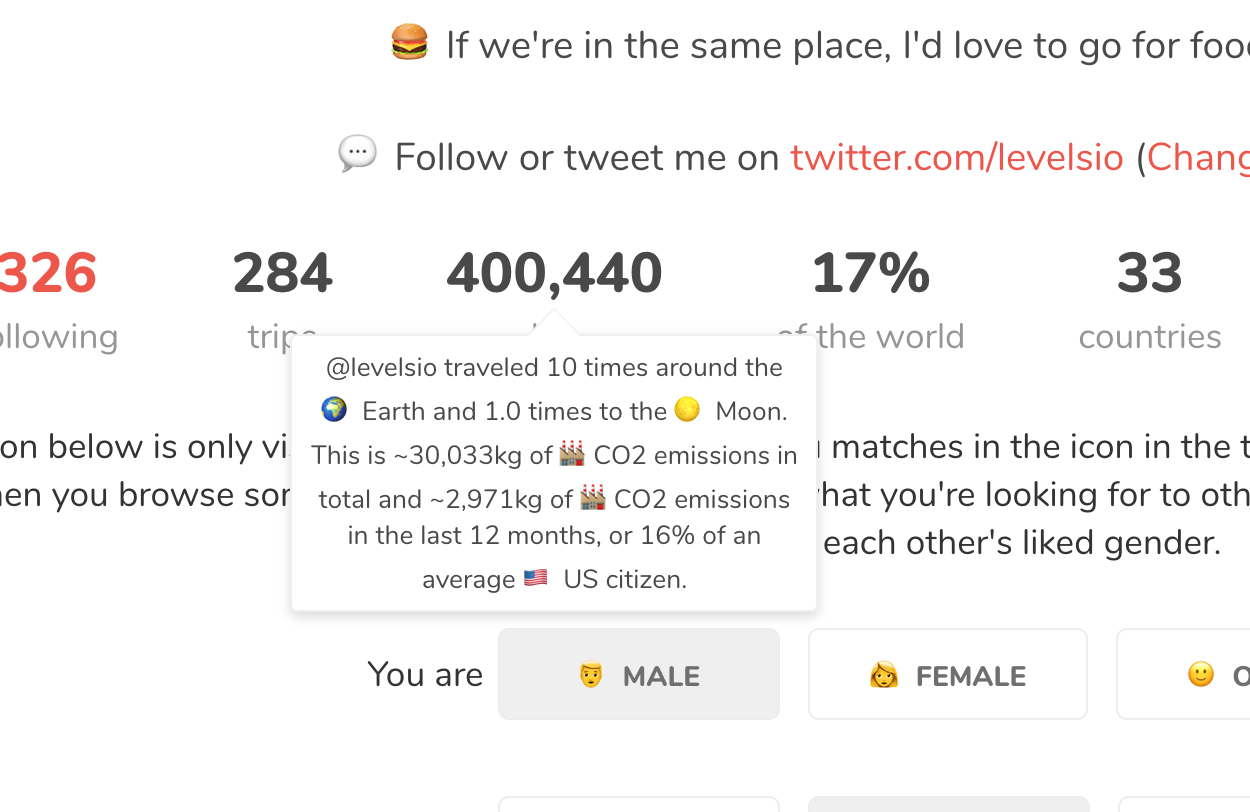Click the US flag emoji

tap(535, 578)
